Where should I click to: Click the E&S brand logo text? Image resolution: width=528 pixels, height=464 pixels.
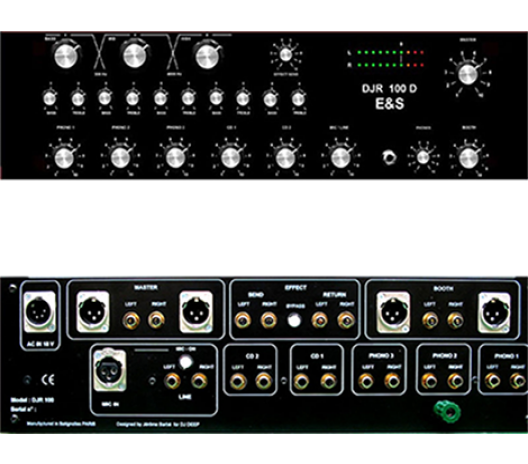[389, 104]
